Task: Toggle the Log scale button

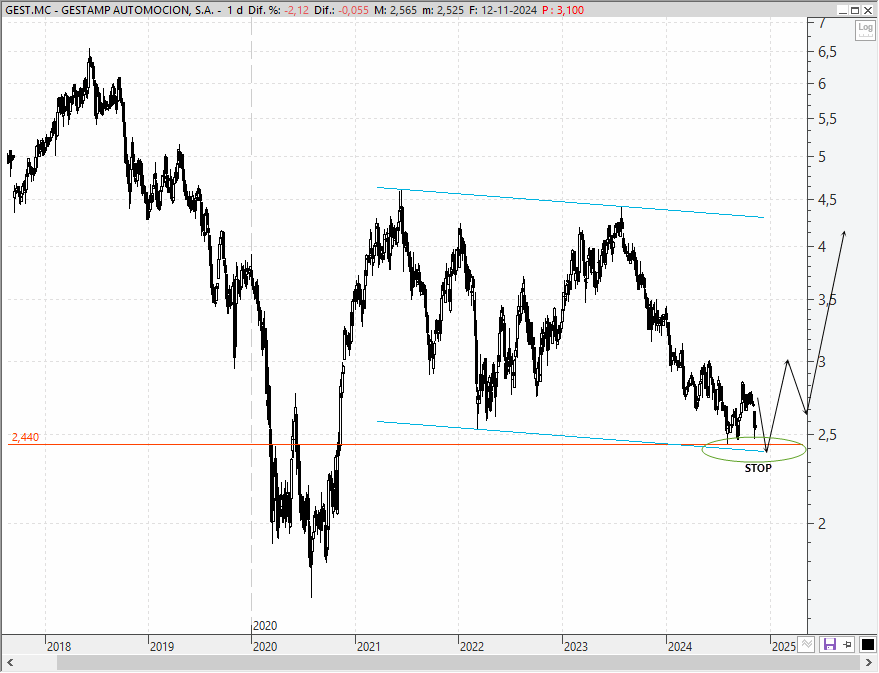Action: 865,29
